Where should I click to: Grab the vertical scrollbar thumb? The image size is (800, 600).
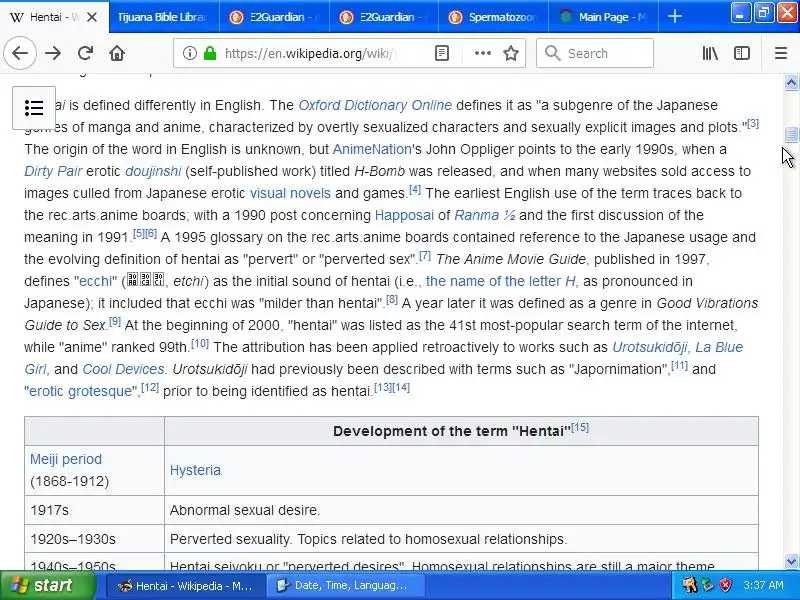coord(791,134)
